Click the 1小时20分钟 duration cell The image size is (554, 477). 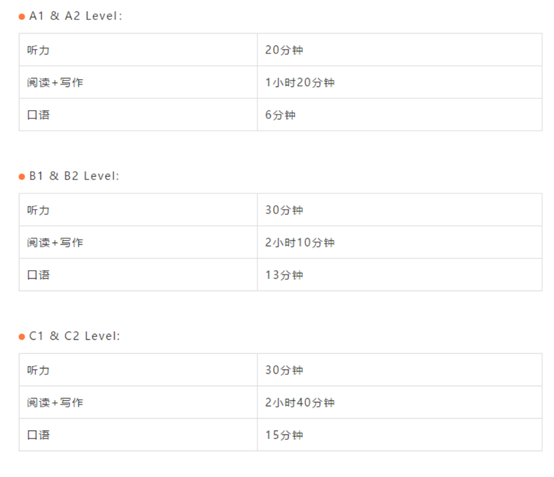point(400,82)
